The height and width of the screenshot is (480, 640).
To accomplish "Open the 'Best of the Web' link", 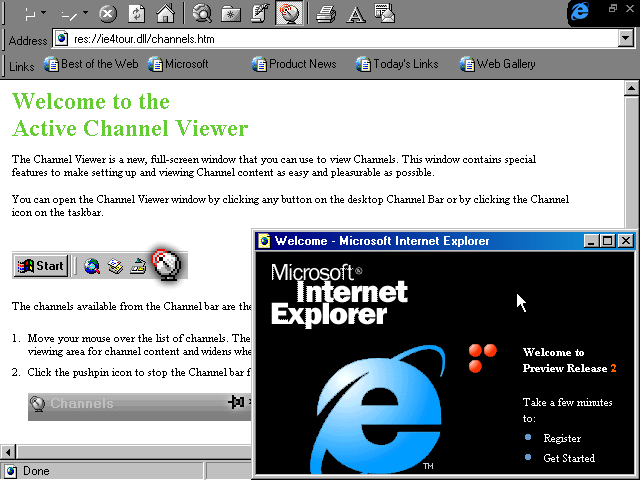I will (91, 64).
